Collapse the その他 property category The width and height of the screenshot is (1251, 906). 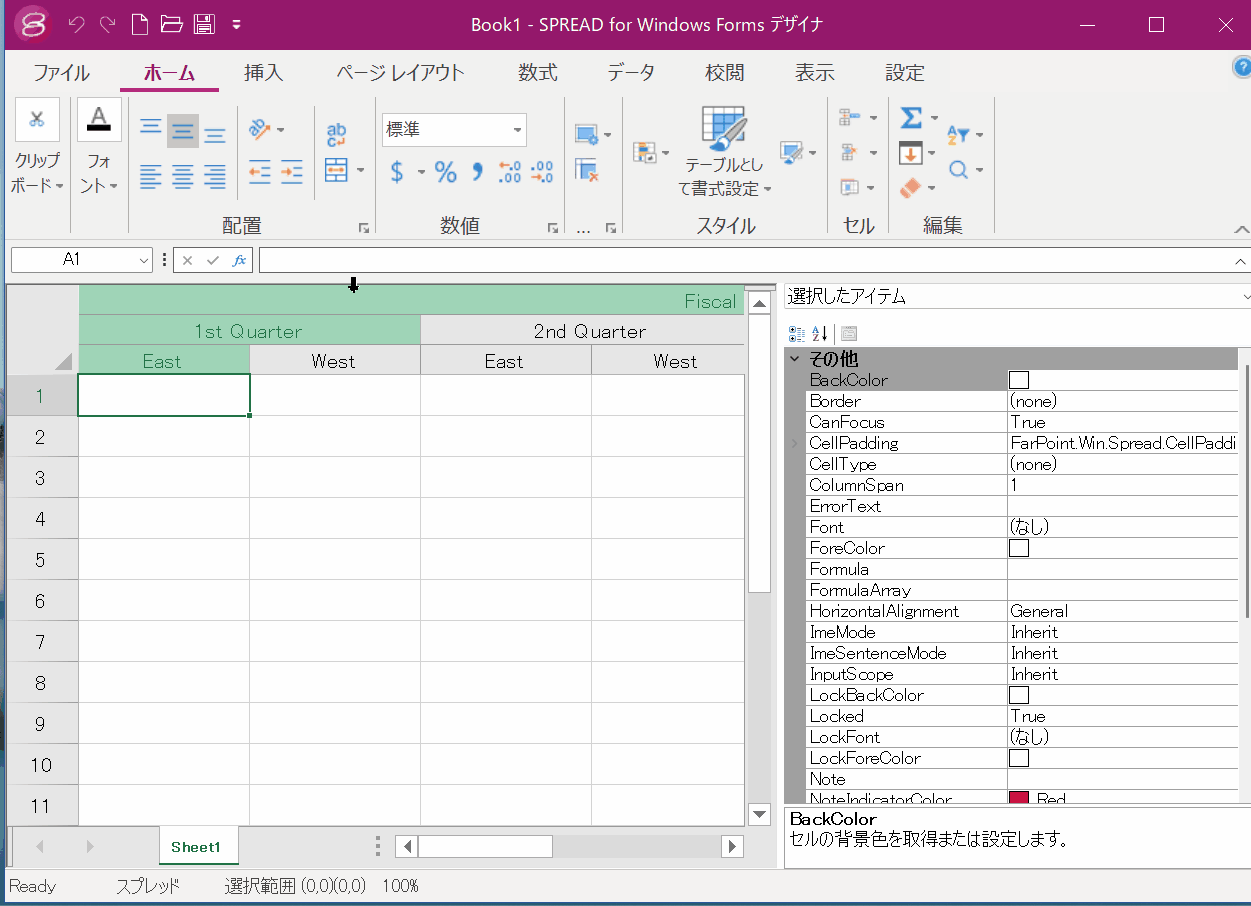[x=795, y=359]
